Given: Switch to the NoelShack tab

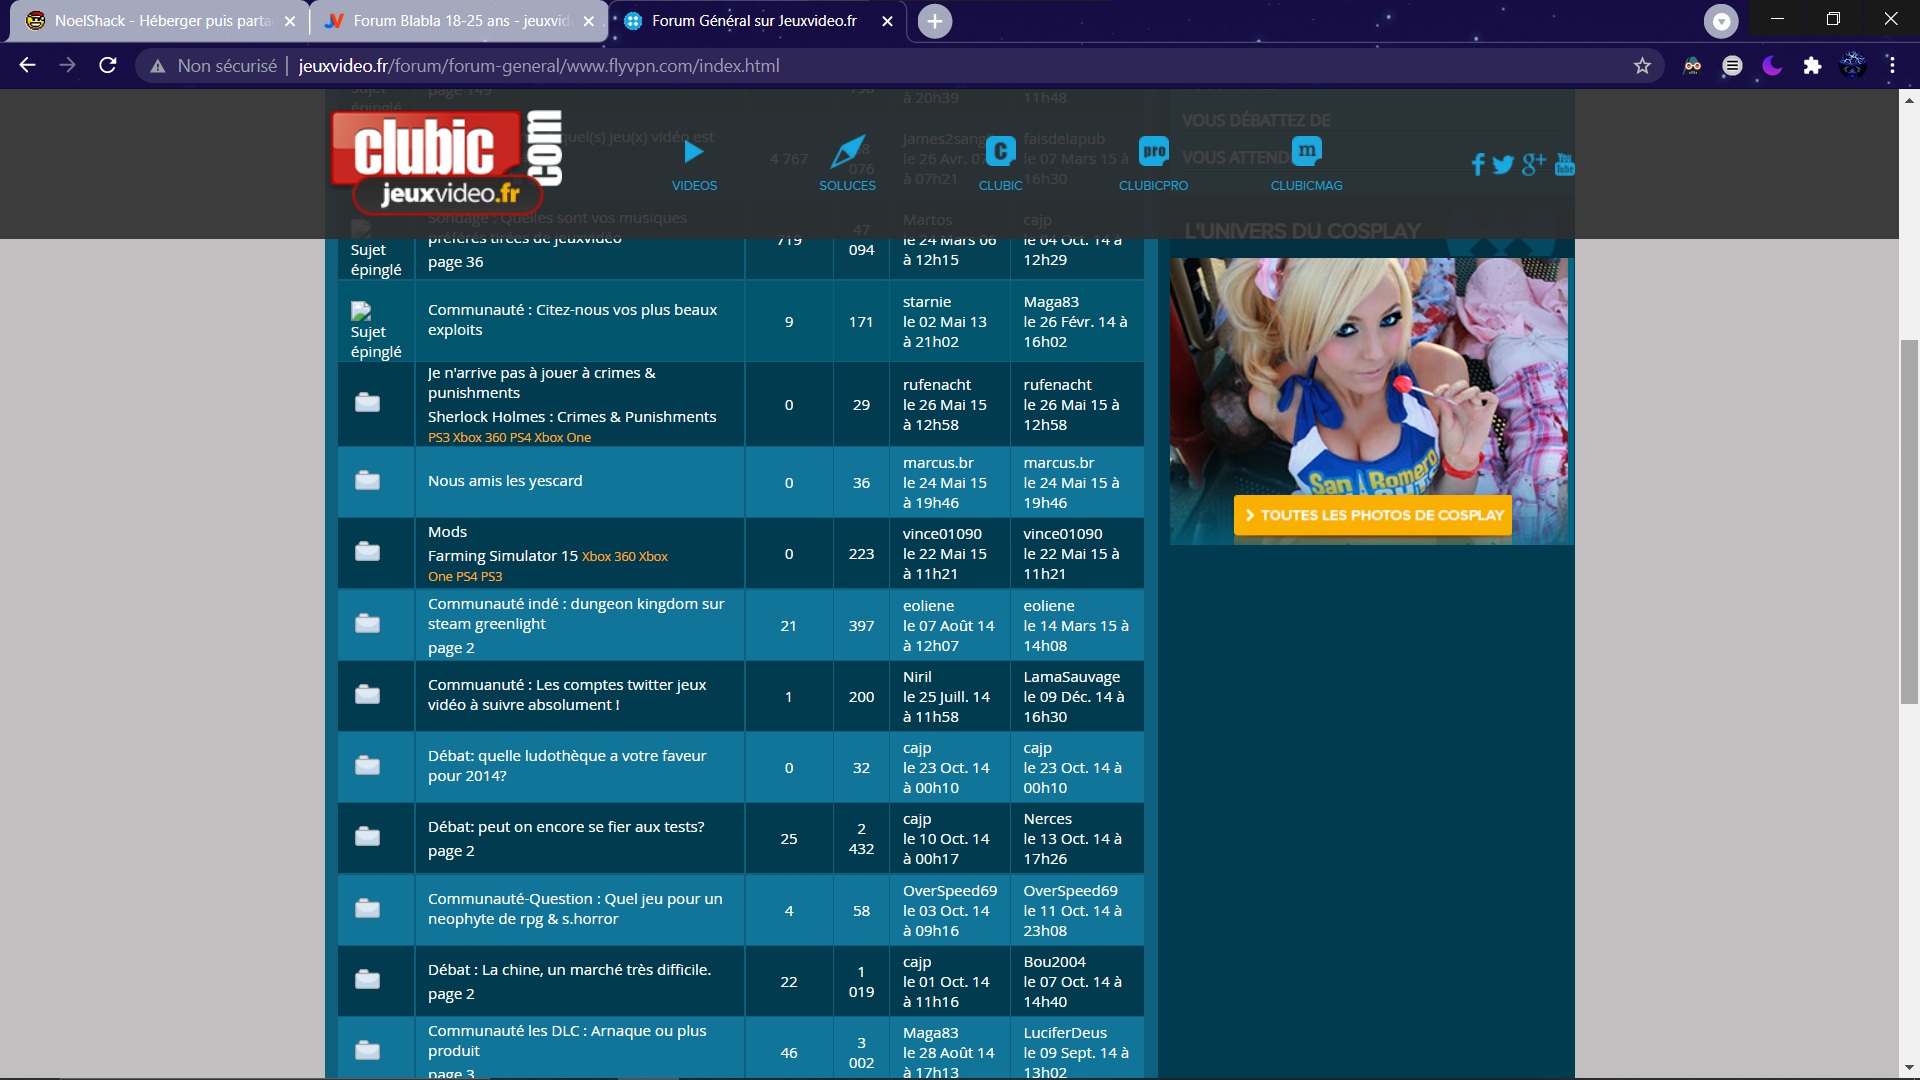Looking at the screenshot, I should (160, 21).
